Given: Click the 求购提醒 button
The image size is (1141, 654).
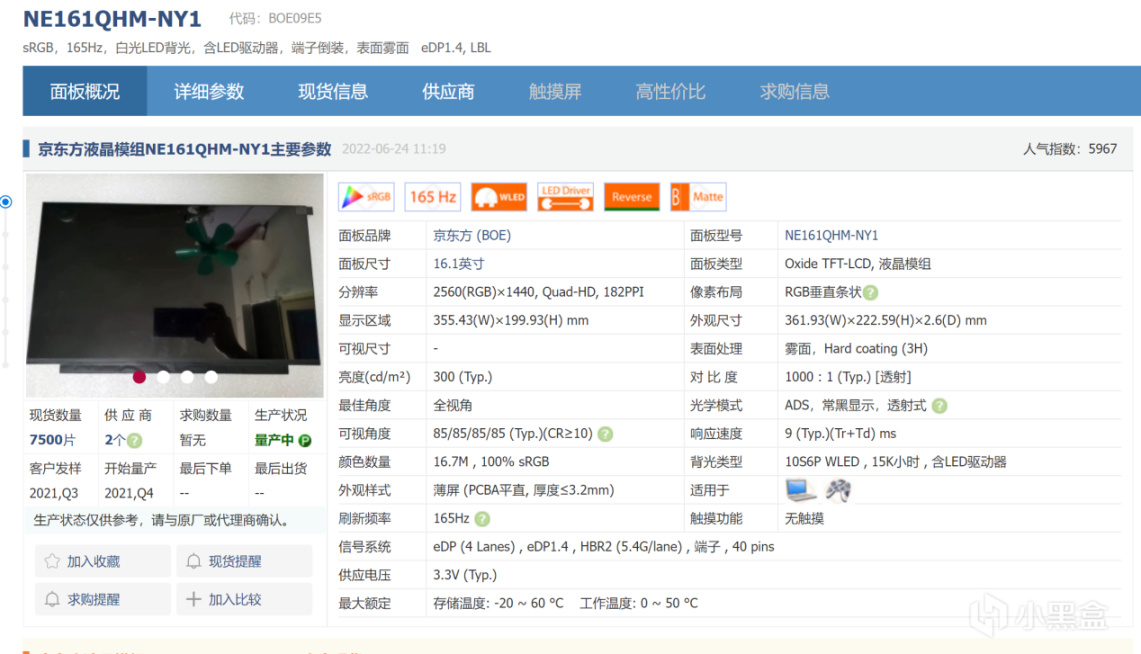Looking at the screenshot, I should (103, 599).
